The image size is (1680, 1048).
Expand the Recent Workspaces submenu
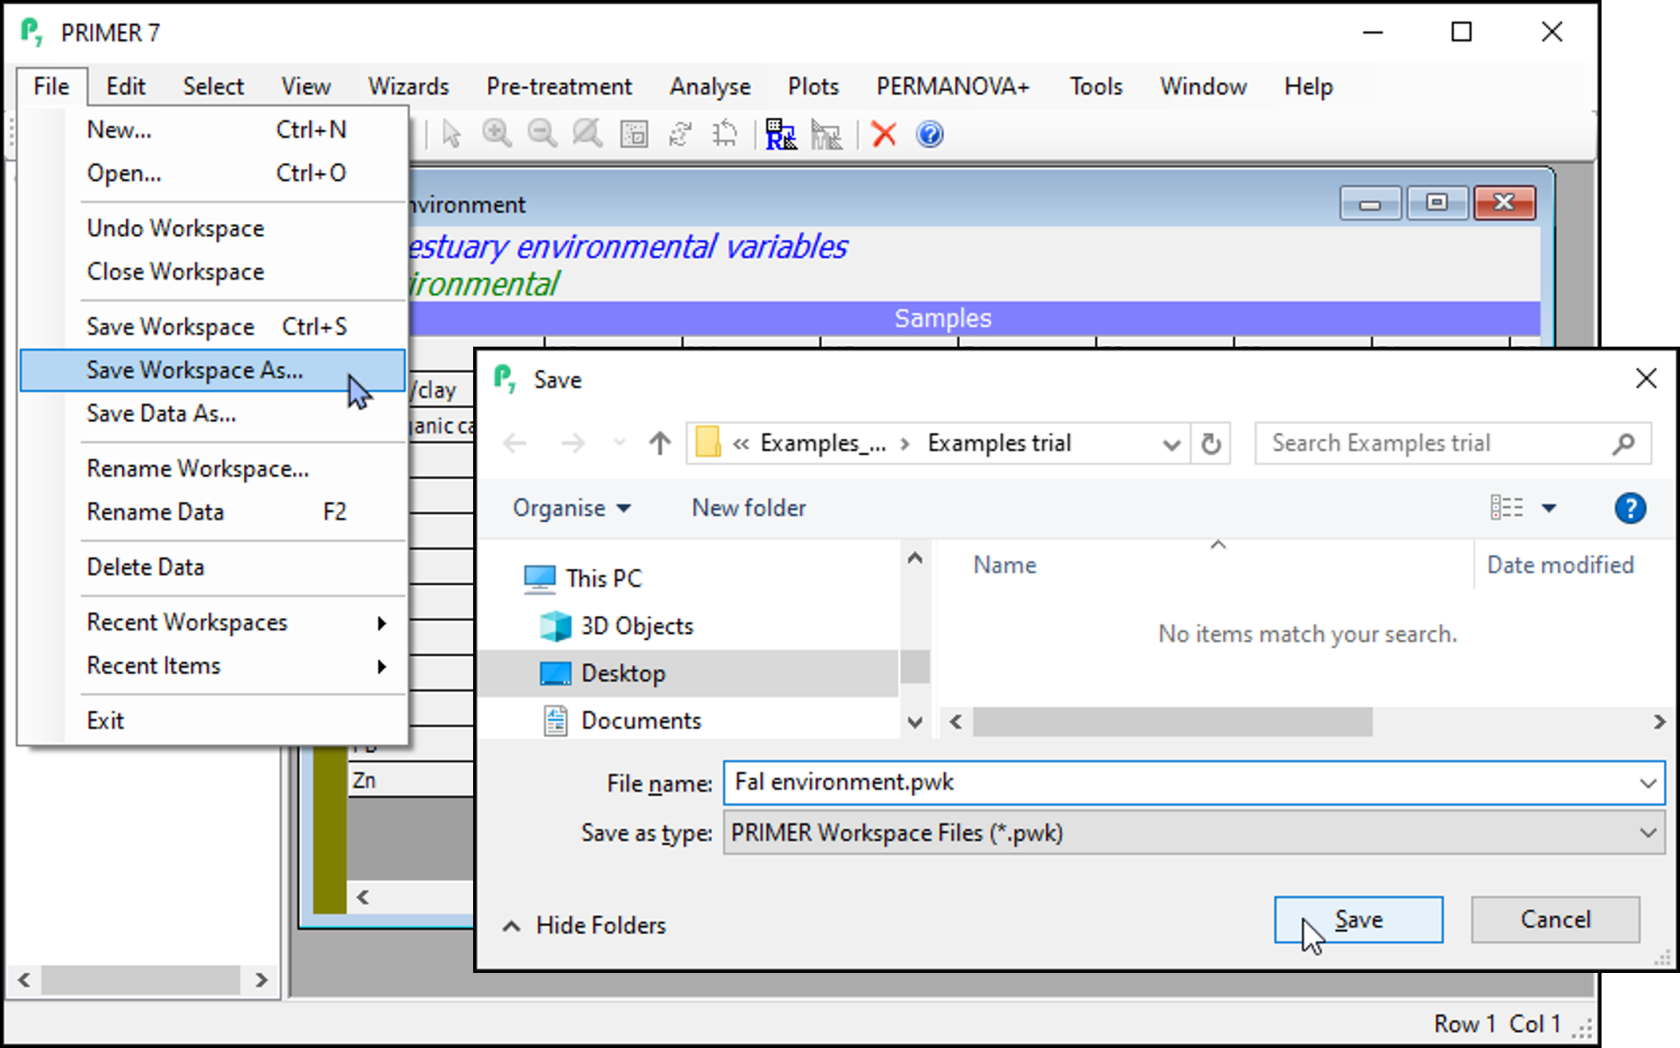point(236,622)
